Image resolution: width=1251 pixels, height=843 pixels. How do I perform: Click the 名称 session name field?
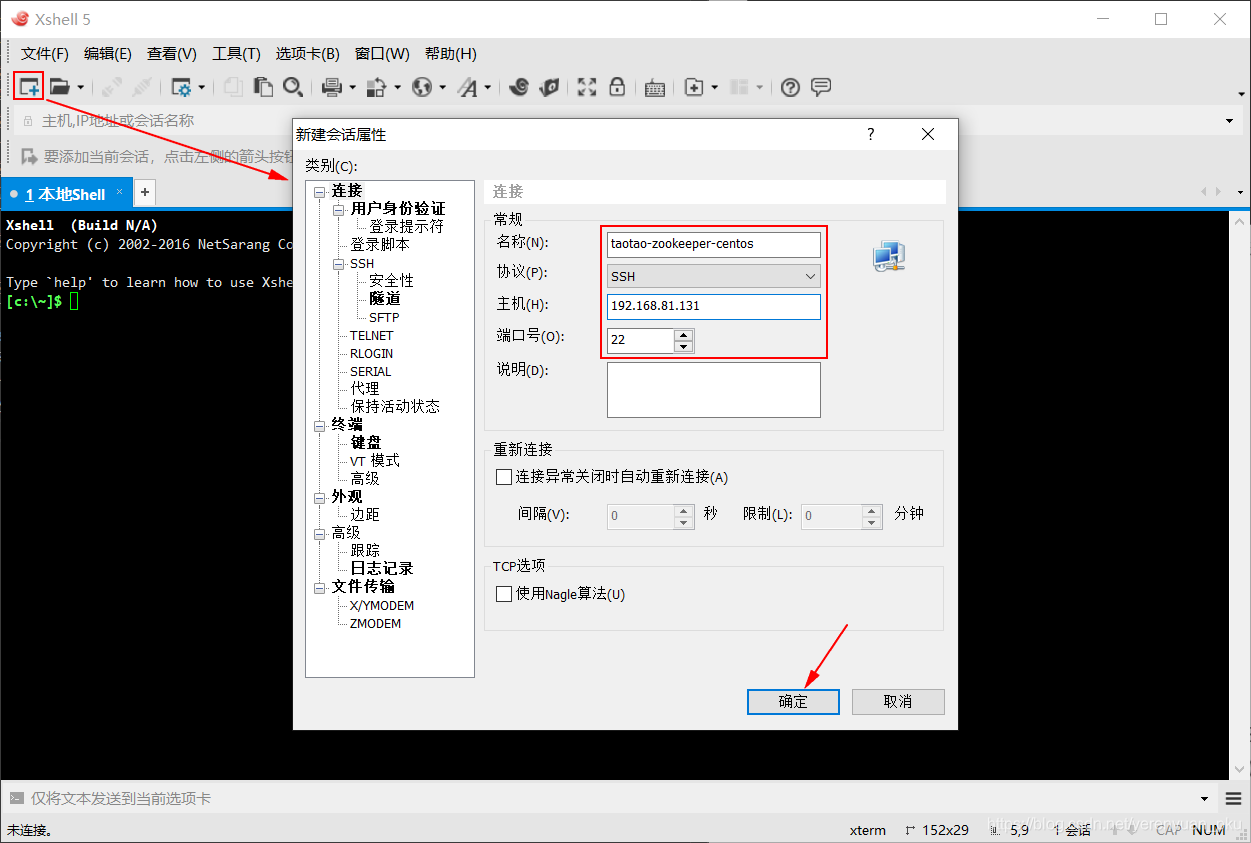pyautogui.click(x=714, y=244)
